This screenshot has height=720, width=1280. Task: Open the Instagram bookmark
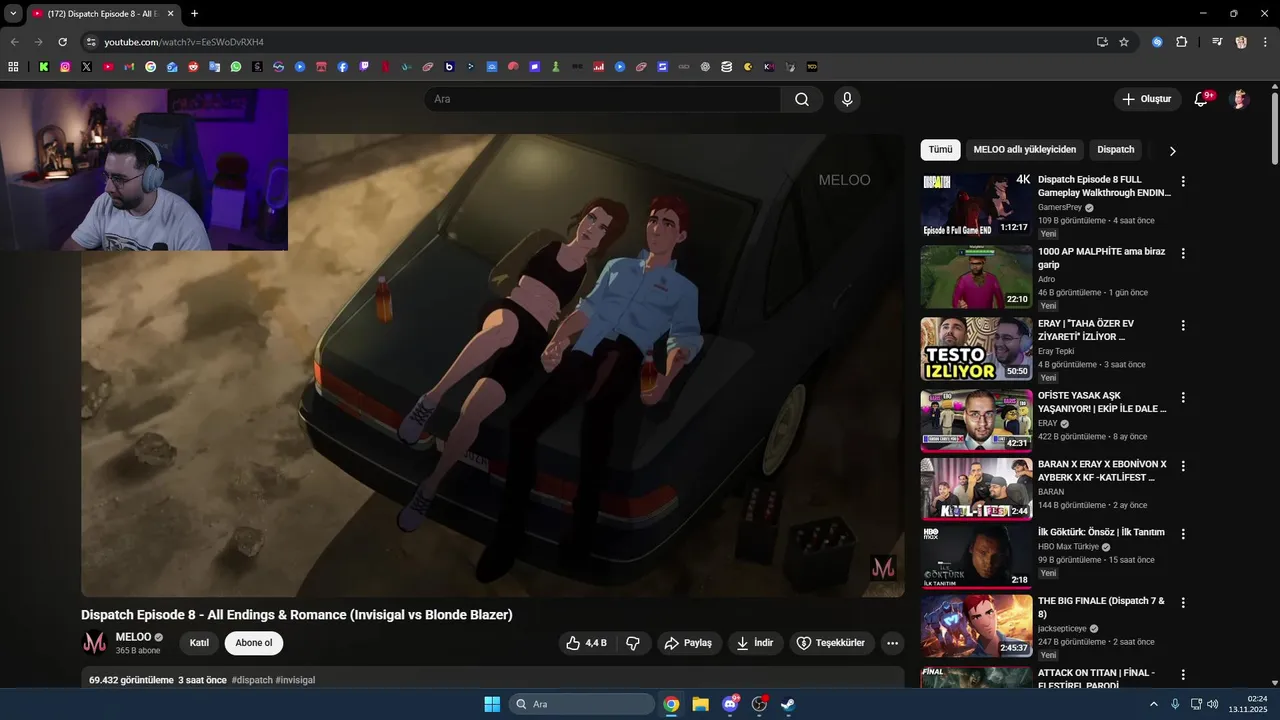click(x=65, y=67)
